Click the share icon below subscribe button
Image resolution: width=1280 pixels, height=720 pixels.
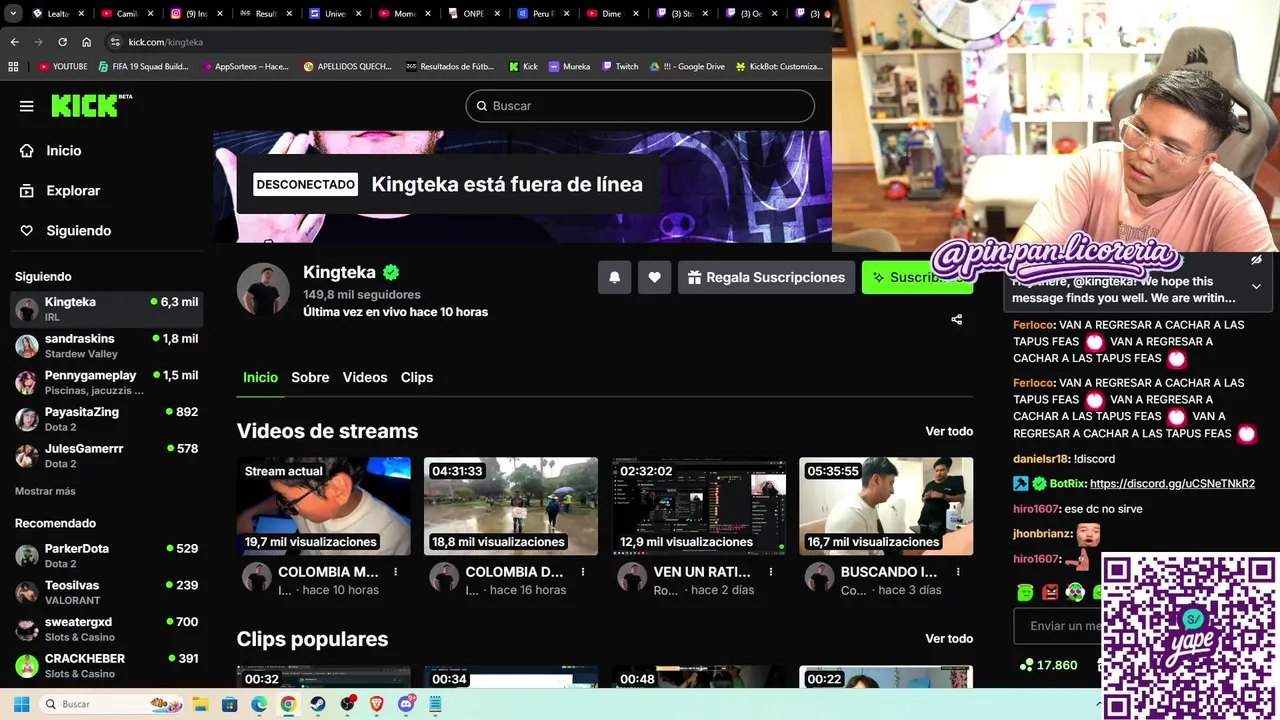point(956,319)
